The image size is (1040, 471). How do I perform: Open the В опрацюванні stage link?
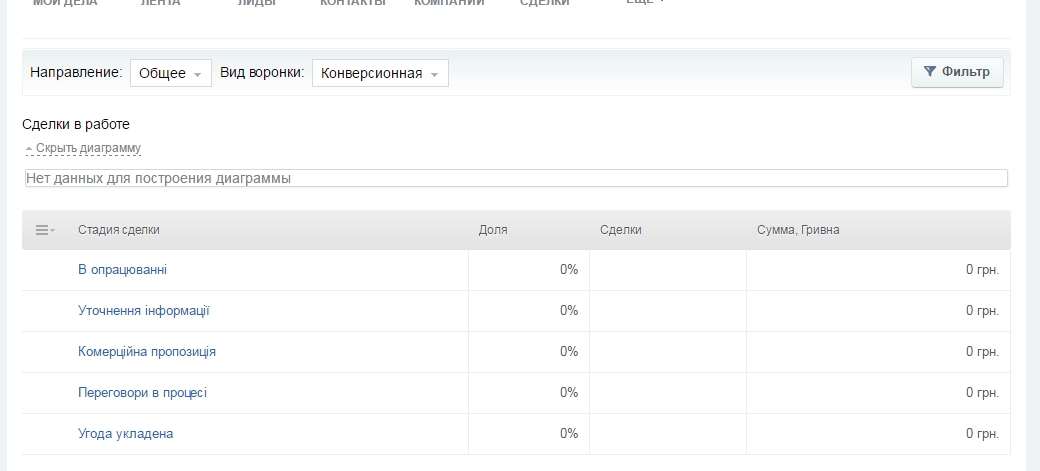[x=122, y=269]
